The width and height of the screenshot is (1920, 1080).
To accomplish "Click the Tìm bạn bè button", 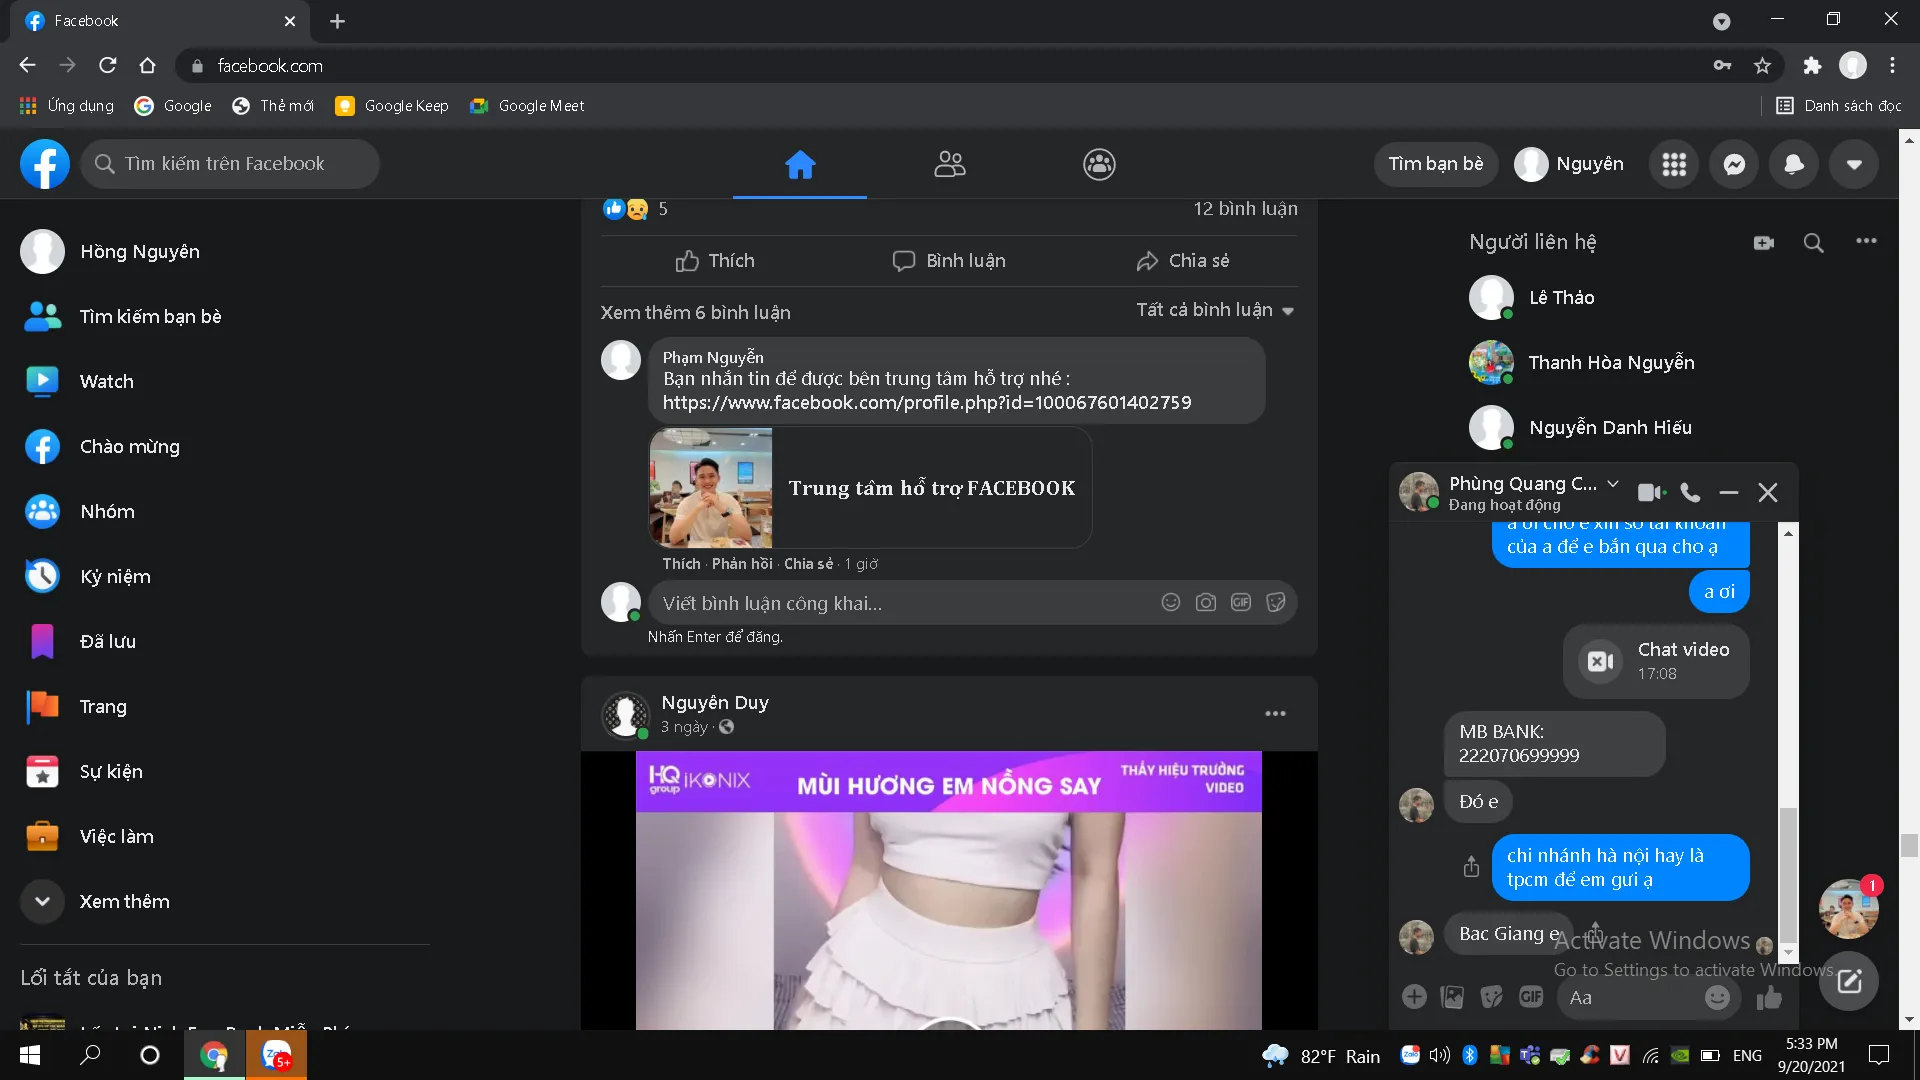I will point(1435,164).
